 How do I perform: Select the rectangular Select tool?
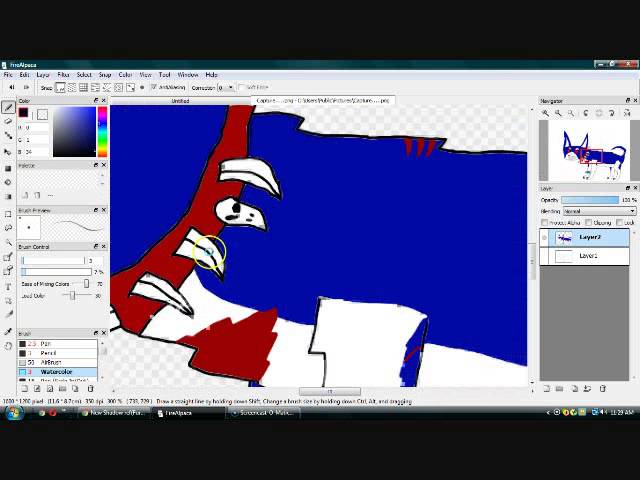coord(8,214)
